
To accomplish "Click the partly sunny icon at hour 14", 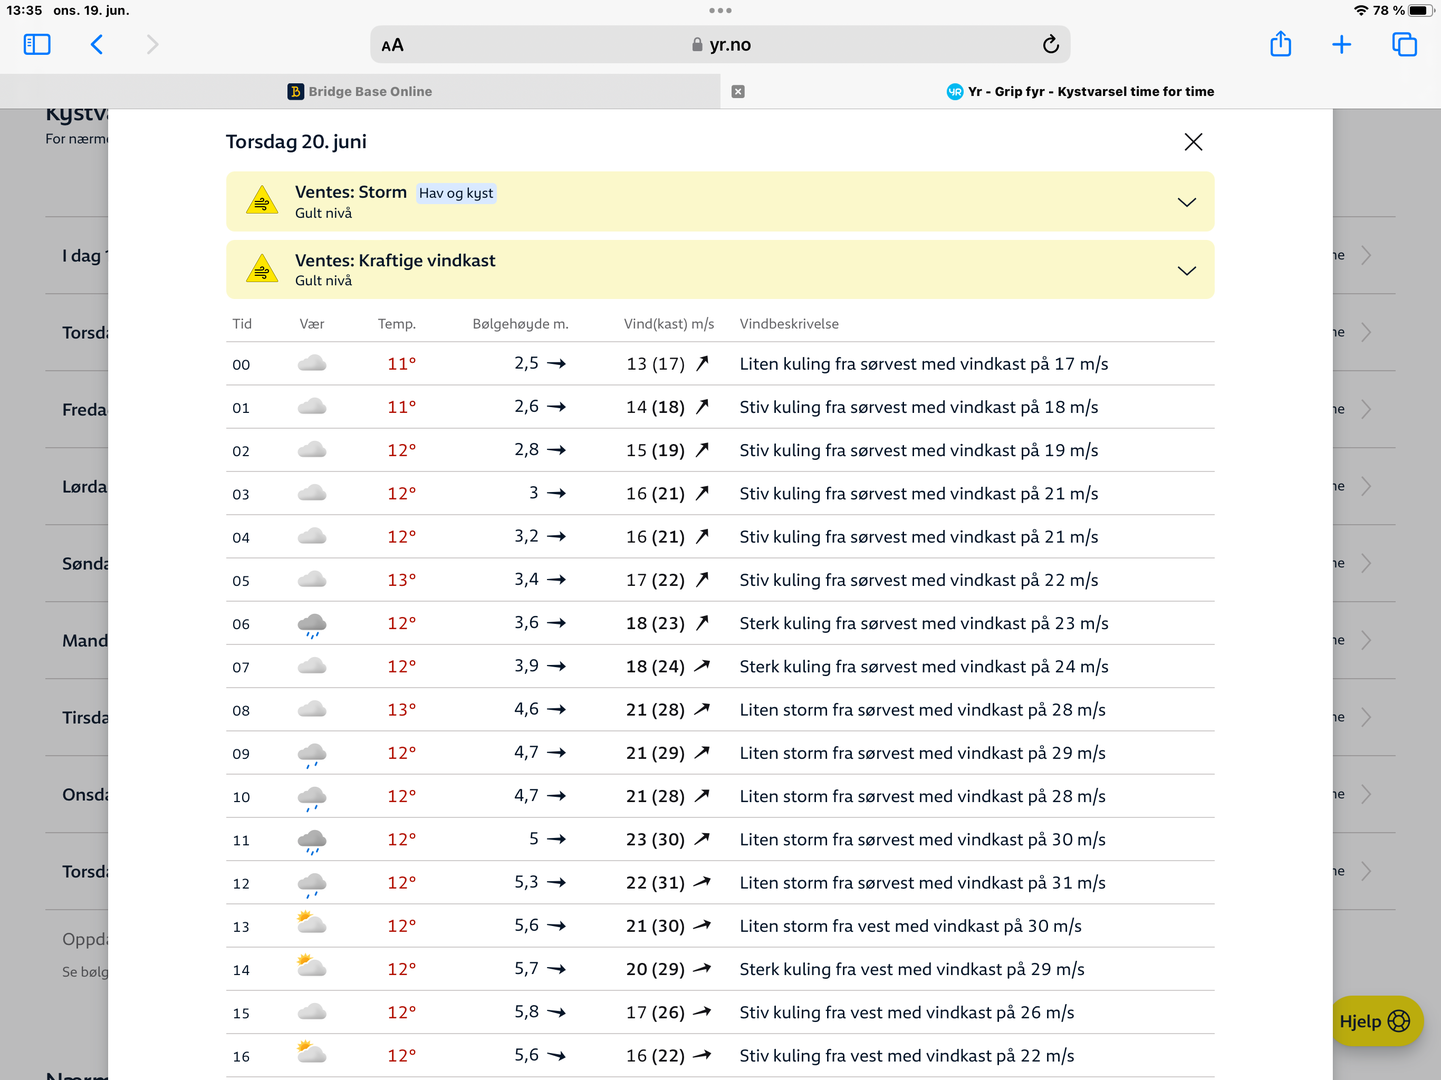I will tap(312, 966).
